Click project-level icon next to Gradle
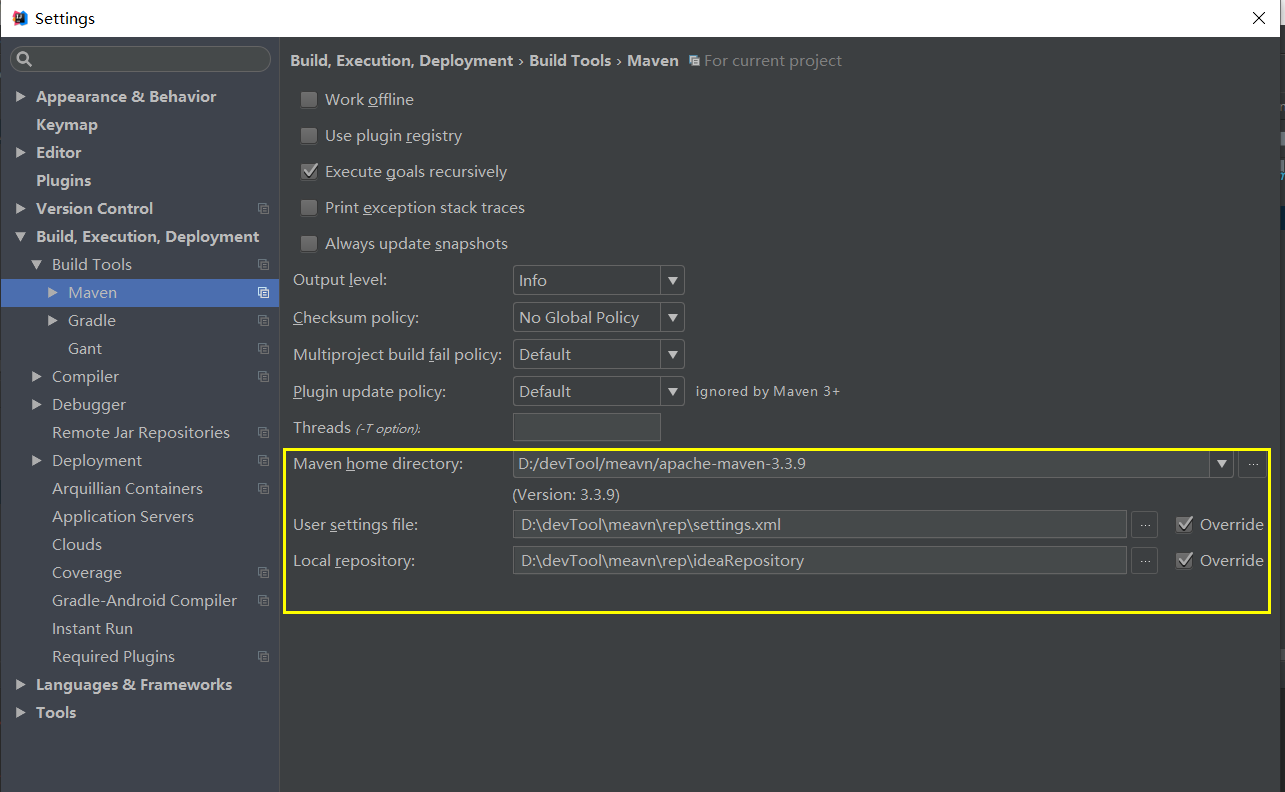 [263, 321]
